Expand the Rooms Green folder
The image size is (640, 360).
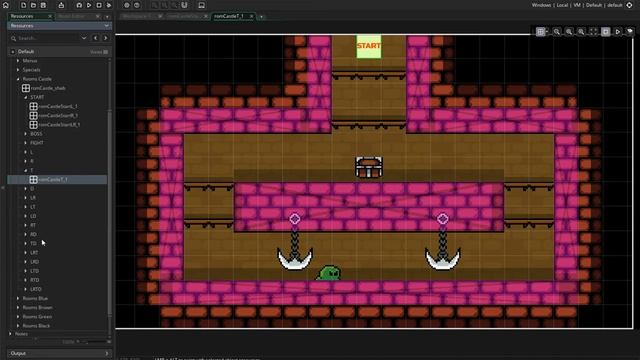point(18,316)
